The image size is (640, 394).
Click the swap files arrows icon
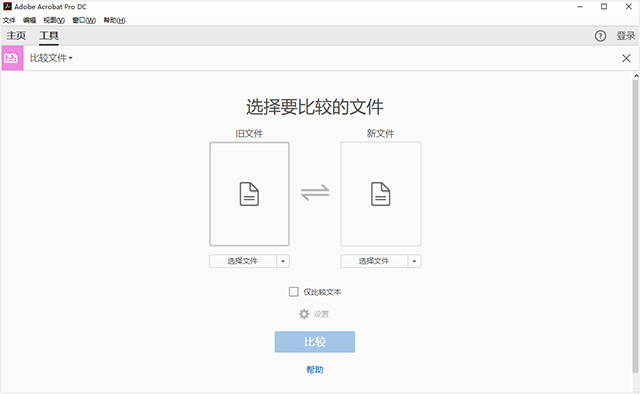click(x=315, y=192)
